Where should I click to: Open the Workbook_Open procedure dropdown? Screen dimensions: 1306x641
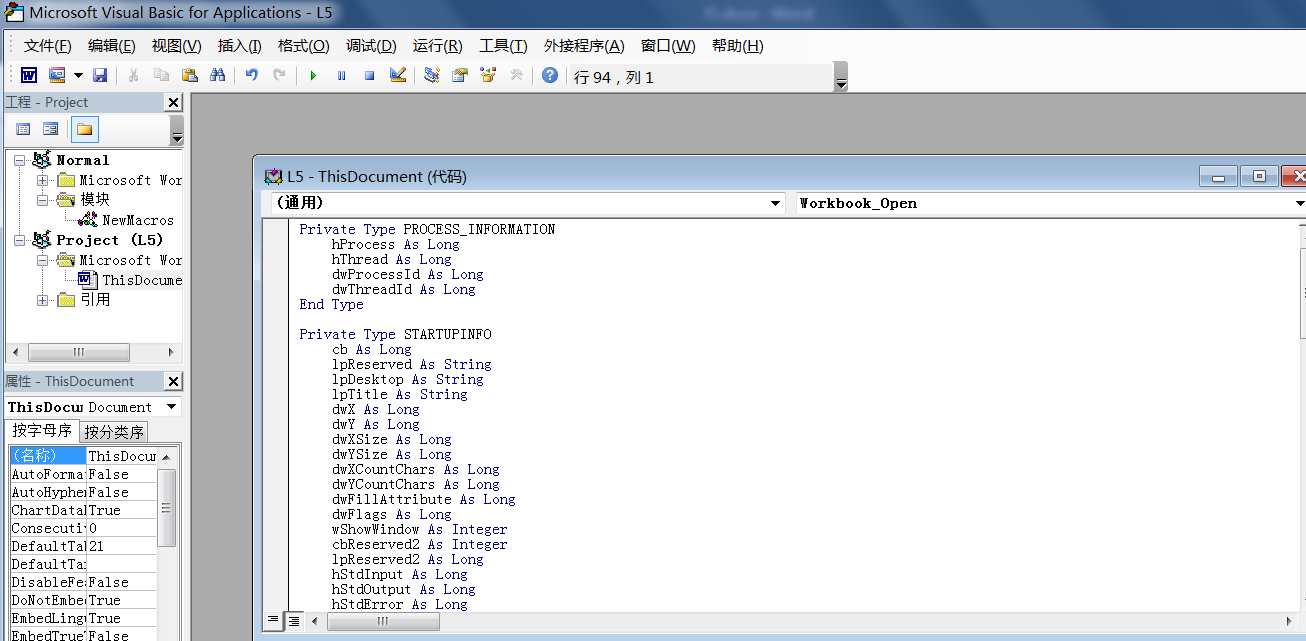1299,203
